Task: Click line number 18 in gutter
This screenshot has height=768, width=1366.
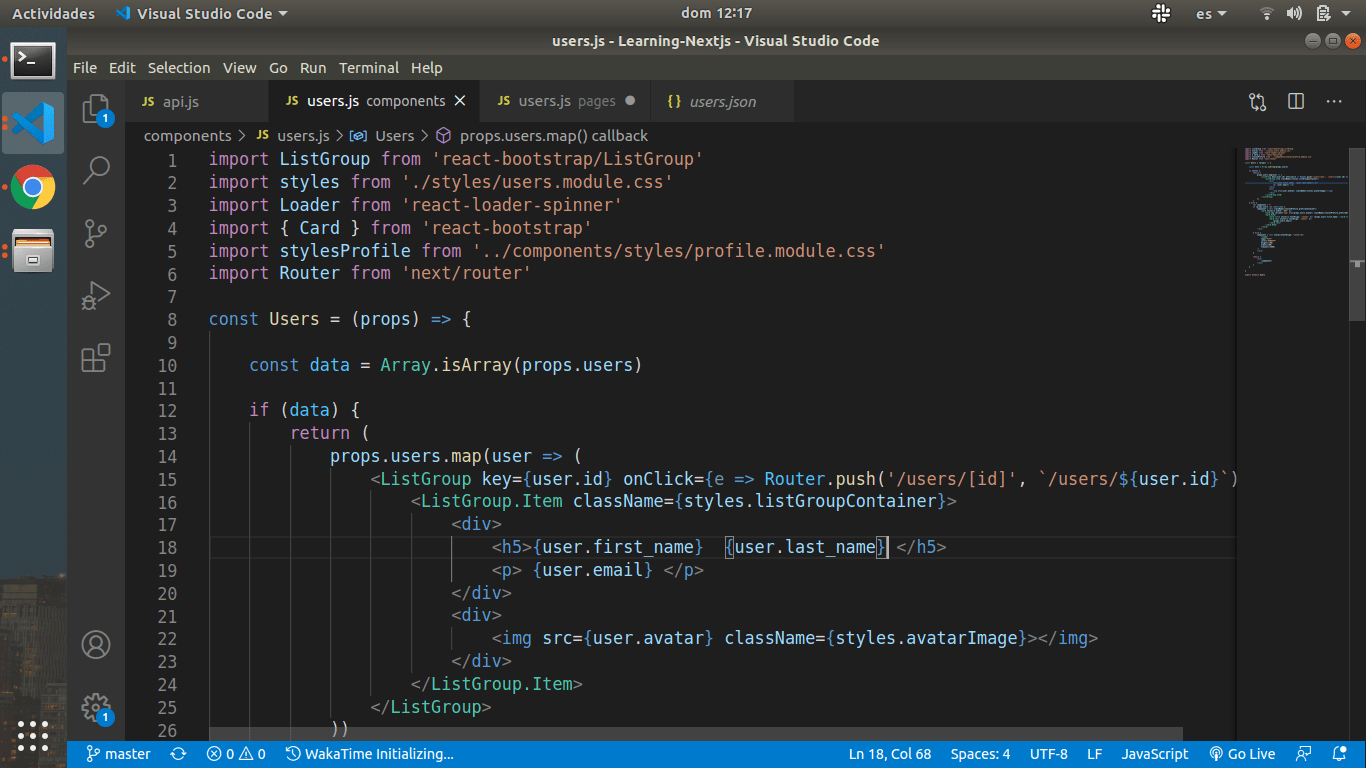Action: (167, 547)
